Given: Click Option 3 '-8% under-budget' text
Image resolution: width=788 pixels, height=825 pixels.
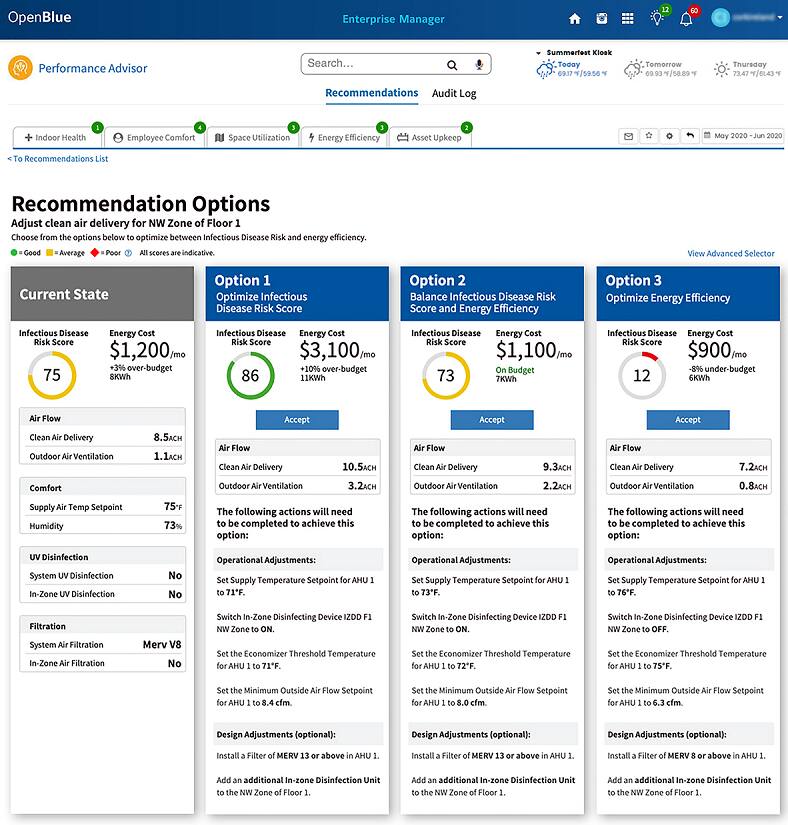Looking at the screenshot, I should (x=722, y=369).
